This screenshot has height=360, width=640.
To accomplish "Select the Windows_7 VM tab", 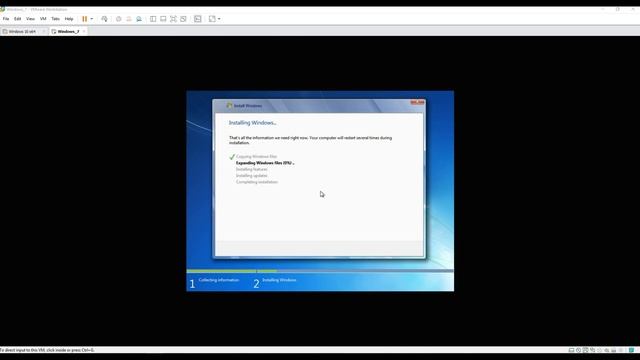I will tap(68, 31).
